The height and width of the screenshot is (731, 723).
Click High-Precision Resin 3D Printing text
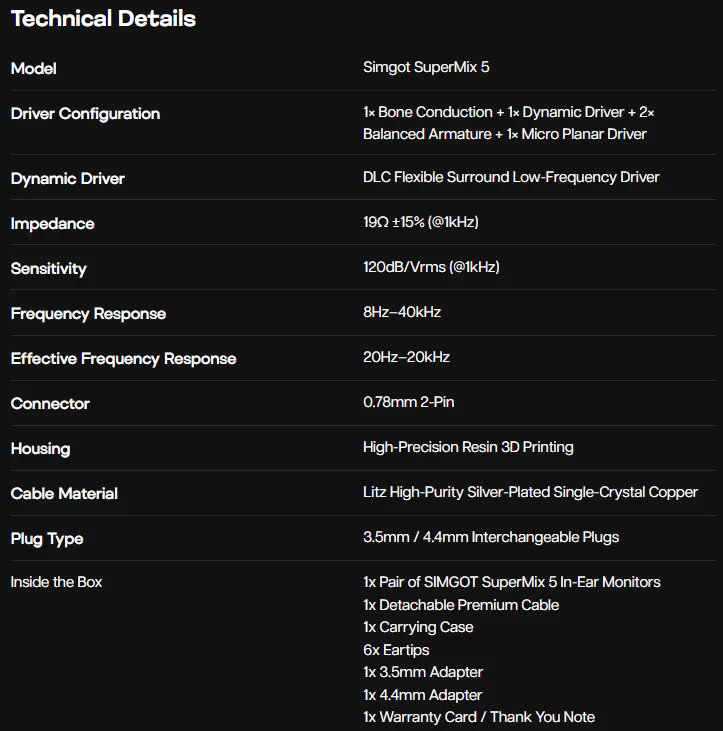468,447
